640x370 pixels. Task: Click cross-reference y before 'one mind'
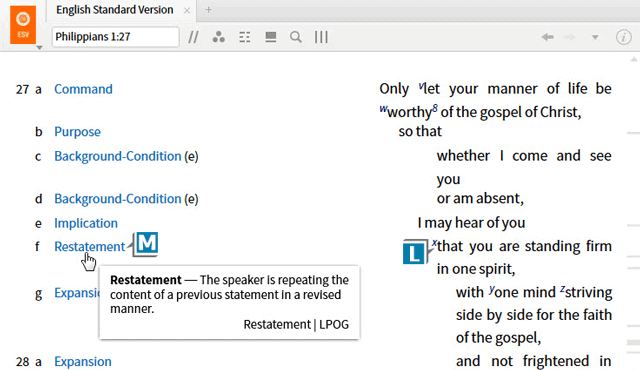pos(492,289)
